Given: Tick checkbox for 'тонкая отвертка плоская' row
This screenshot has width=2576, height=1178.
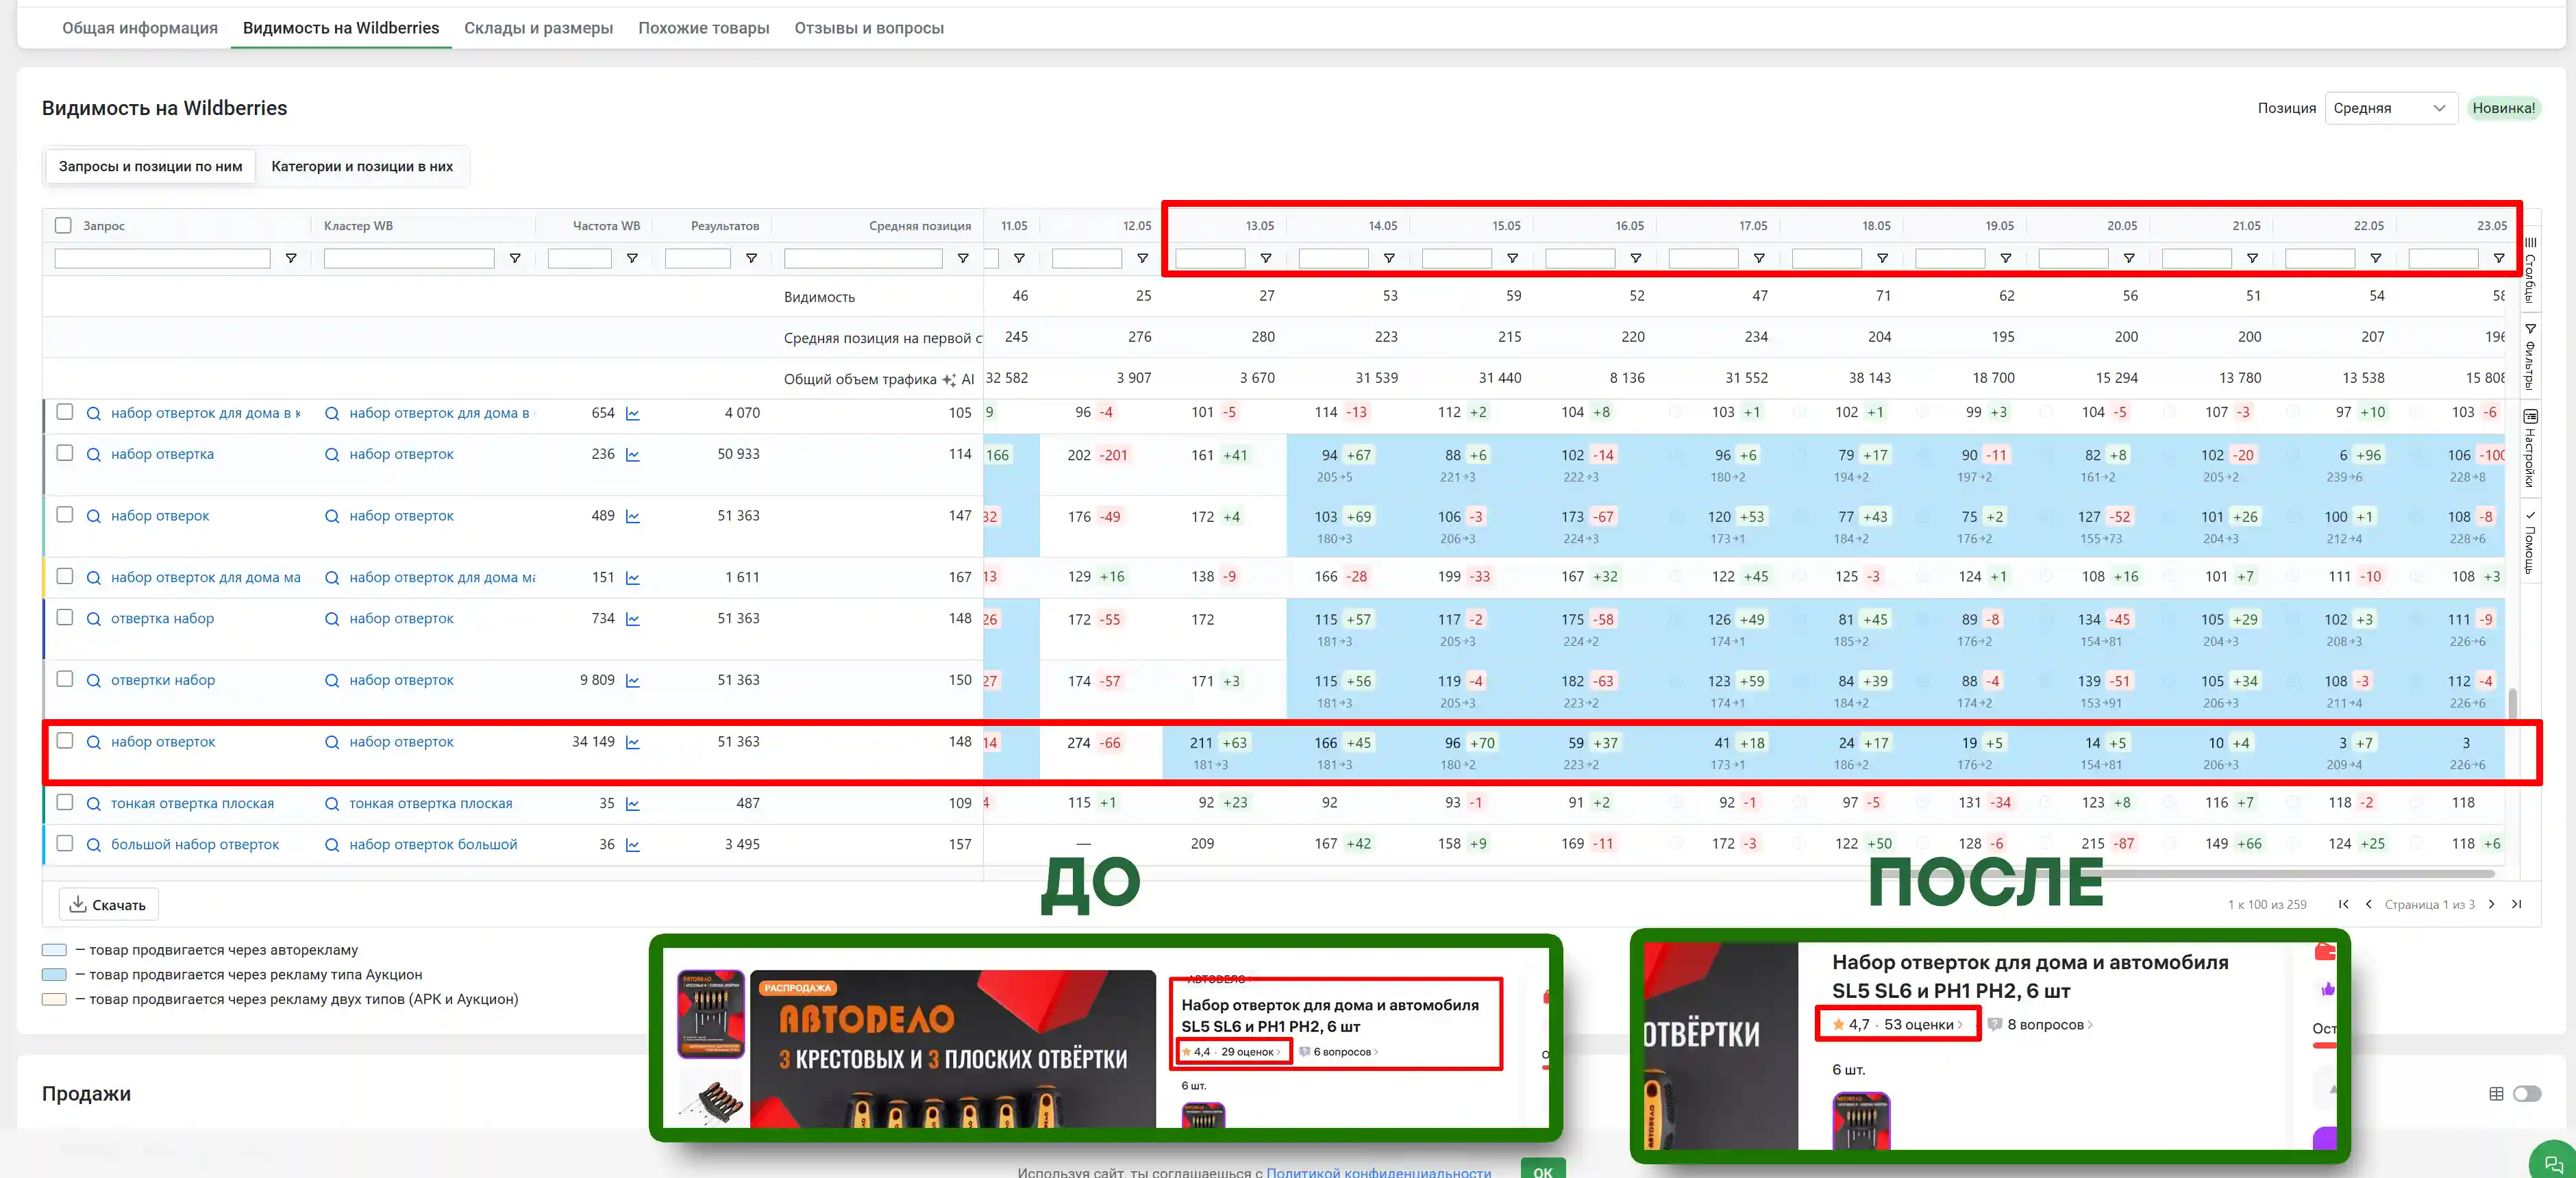Looking at the screenshot, I should point(65,802).
